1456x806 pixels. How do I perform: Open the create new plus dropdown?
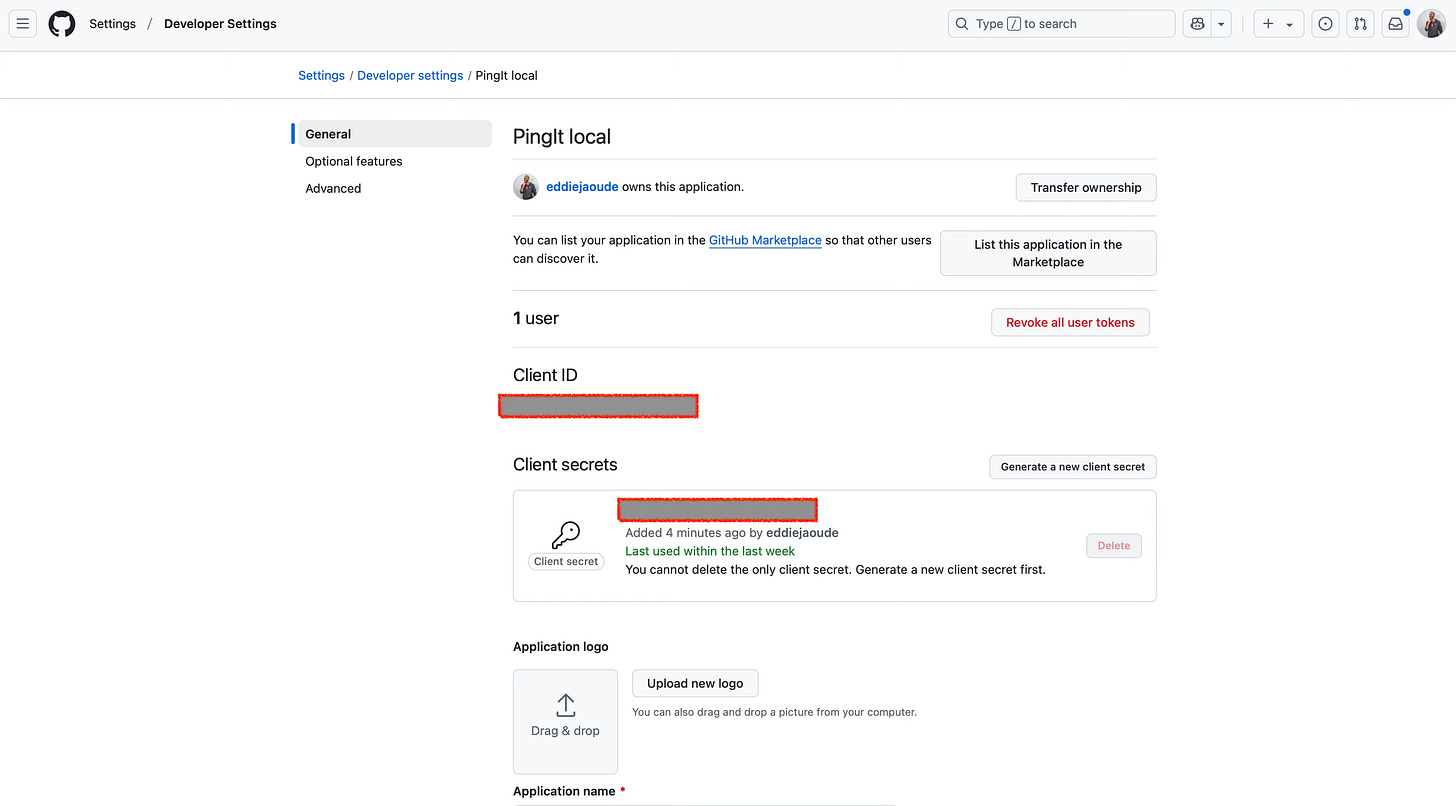[x=1278, y=24]
